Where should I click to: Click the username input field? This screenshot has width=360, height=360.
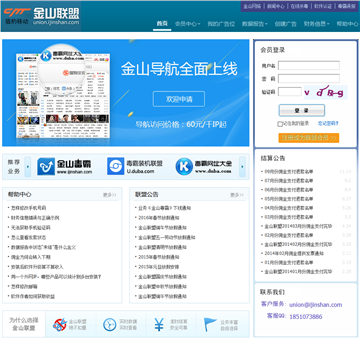(x=309, y=65)
